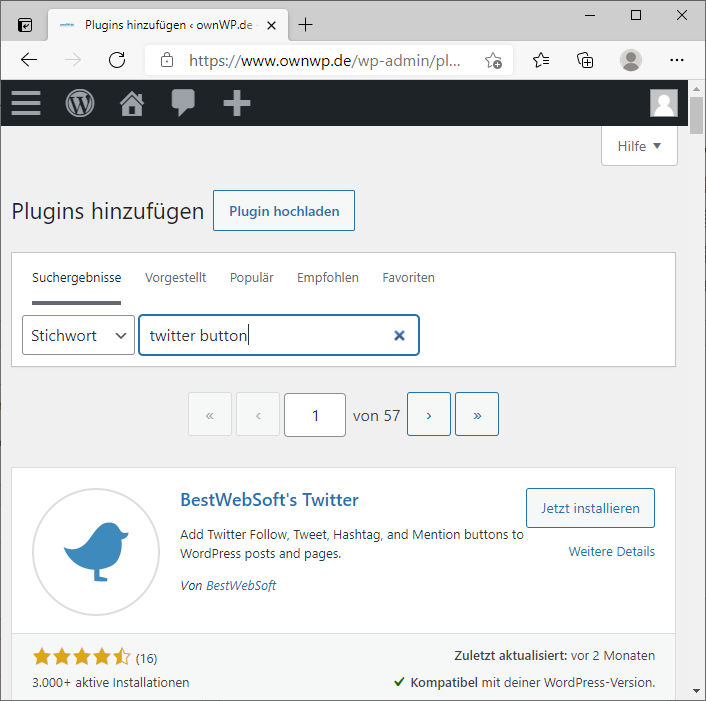Click the browser address bar URL
The height and width of the screenshot is (701, 706).
(x=324, y=60)
